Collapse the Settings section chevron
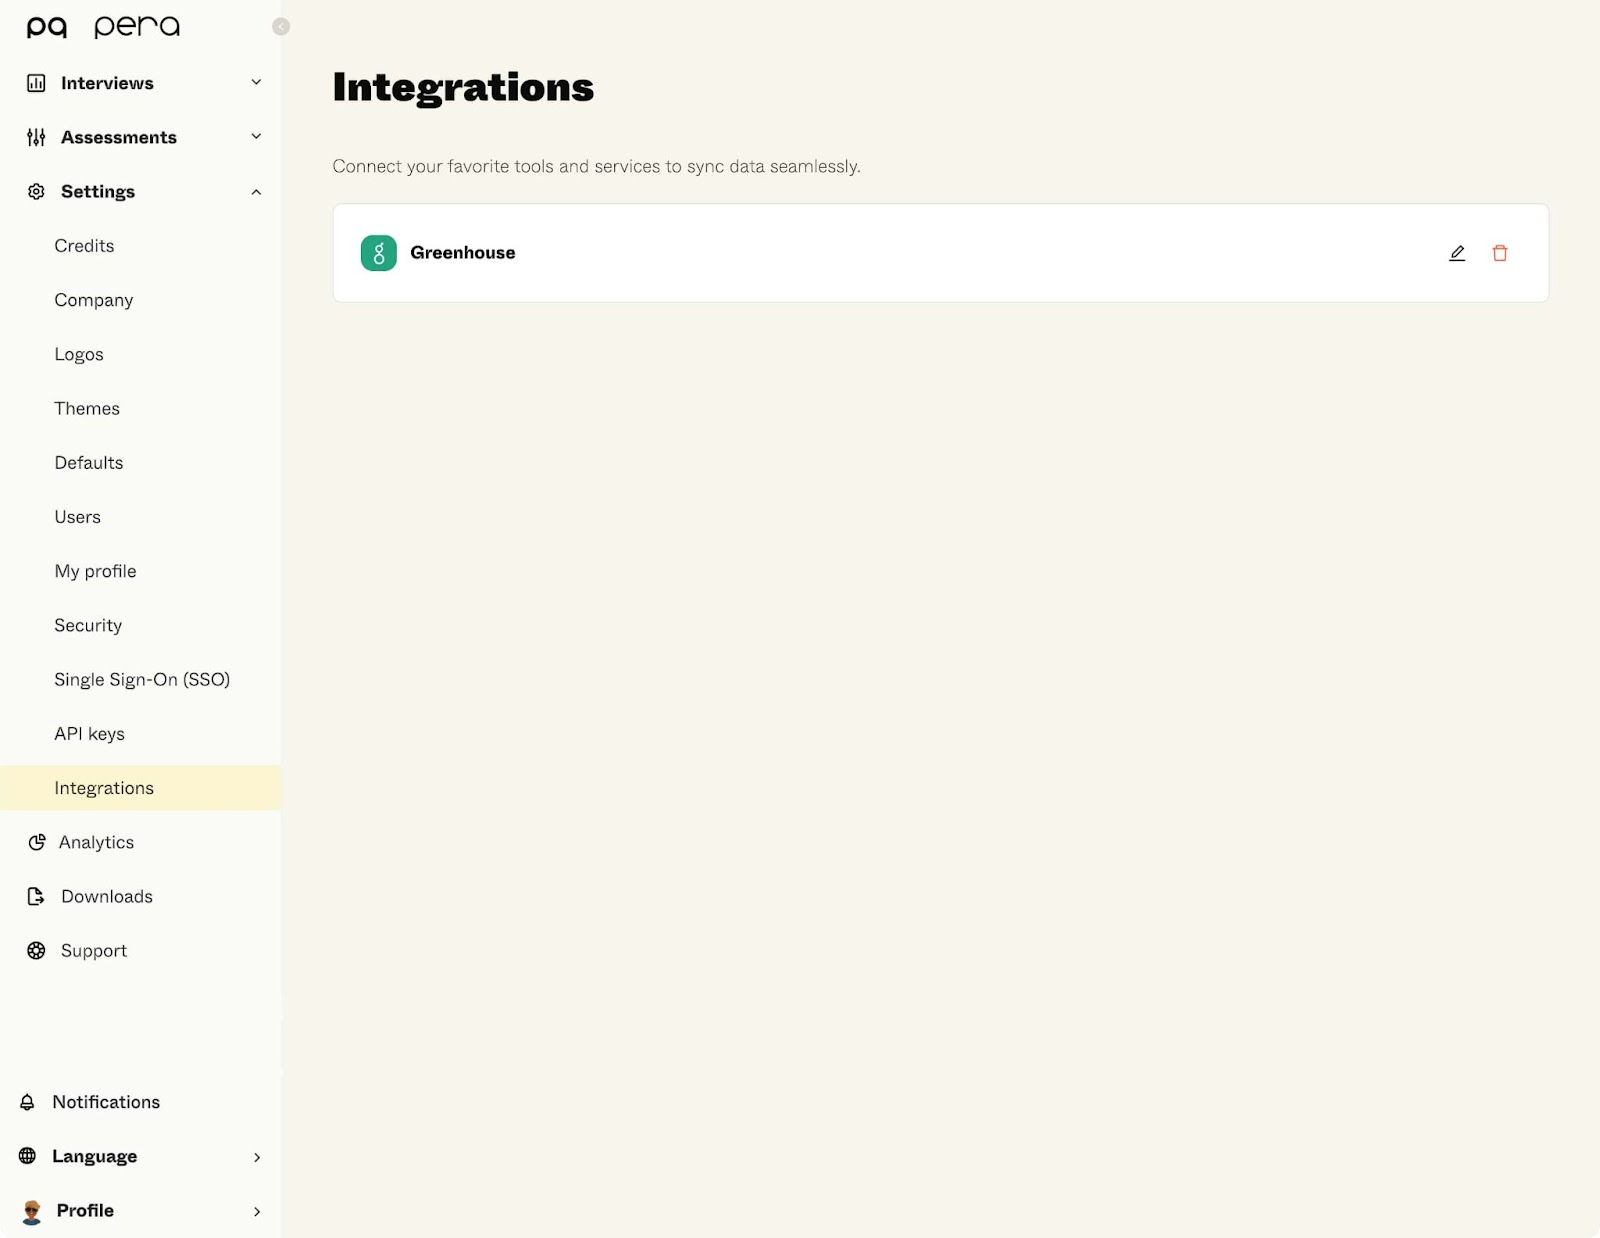Image resolution: width=1600 pixels, height=1238 pixels. point(256,191)
